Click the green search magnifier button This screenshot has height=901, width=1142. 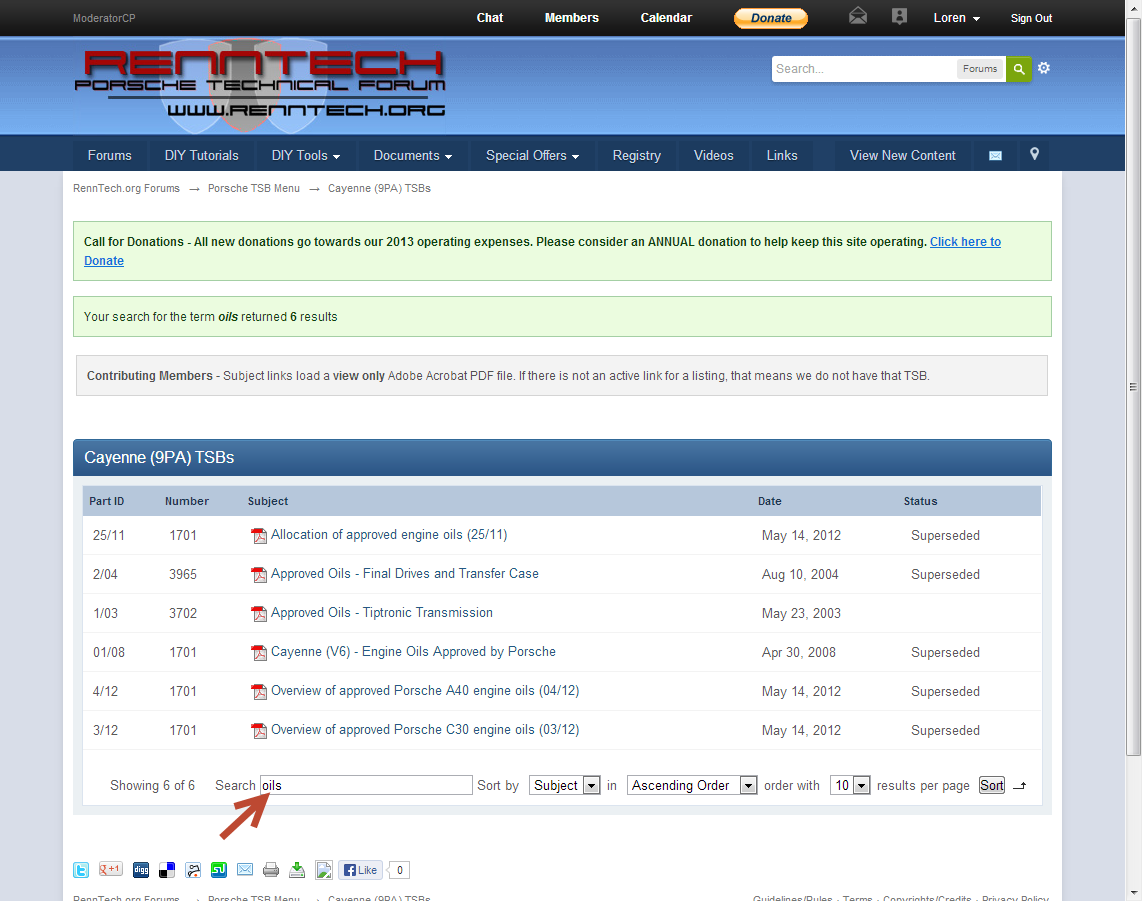[x=1018, y=69]
